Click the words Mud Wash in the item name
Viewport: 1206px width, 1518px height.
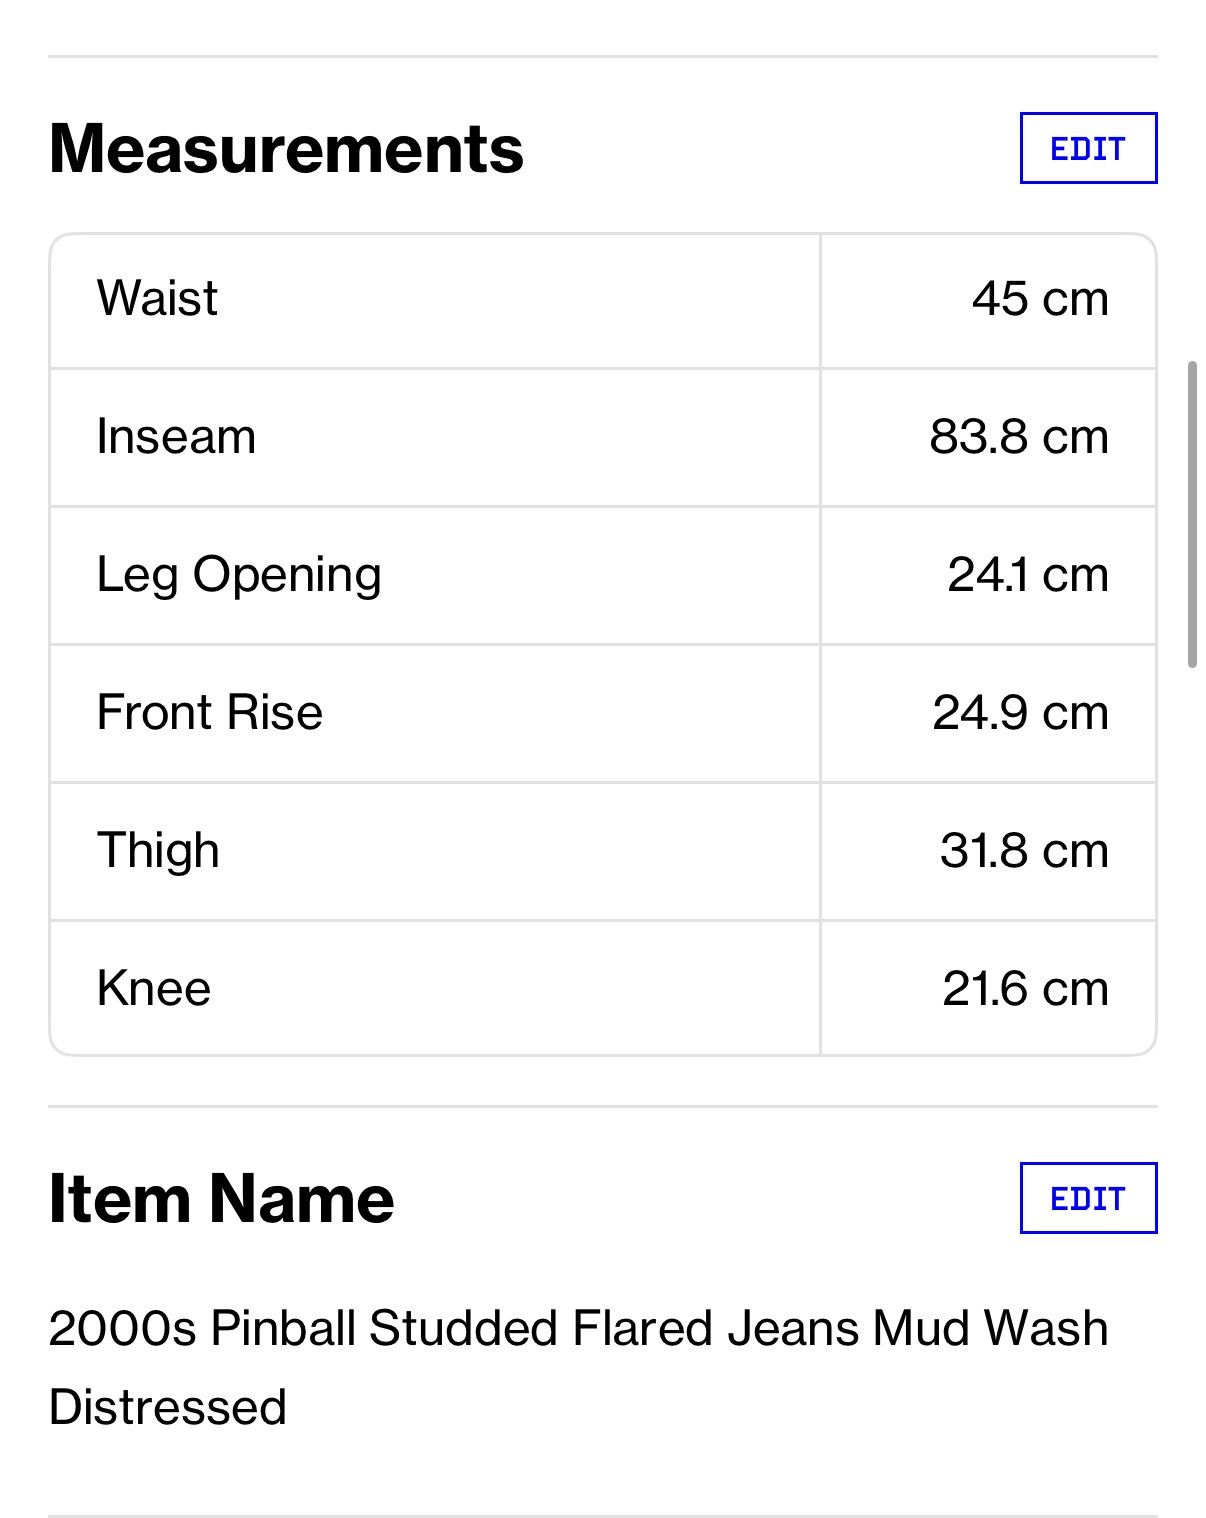tap(990, 1329)
